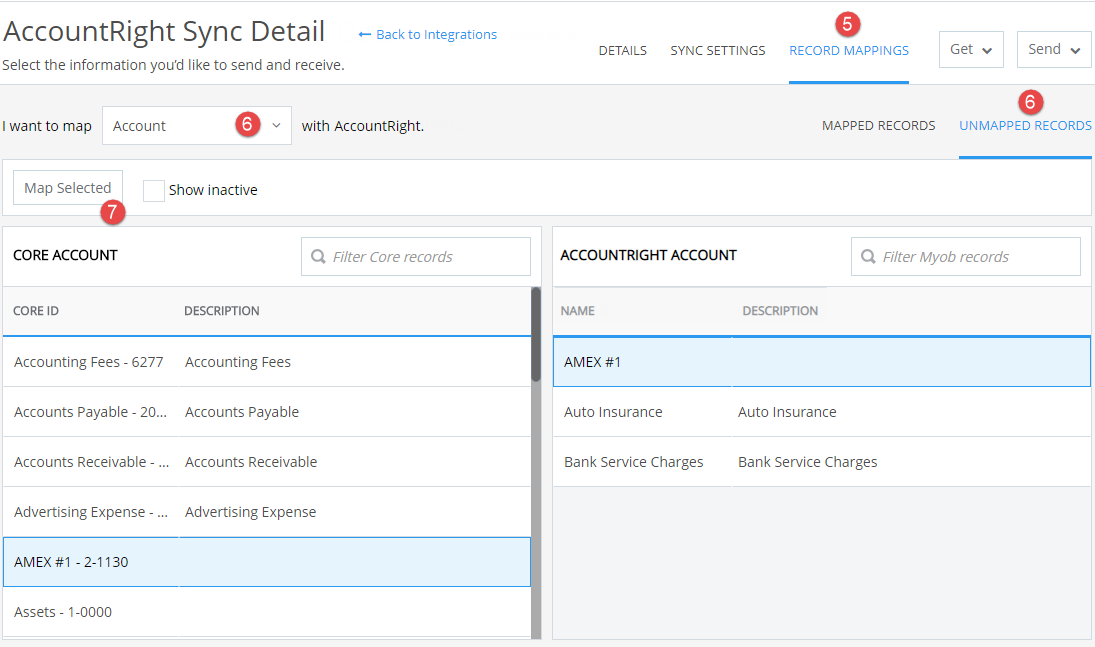This screenshot has width=1095, height=647.
Task: Select the AMEX #1 AccountRight row
Action: tap(821, 362)
